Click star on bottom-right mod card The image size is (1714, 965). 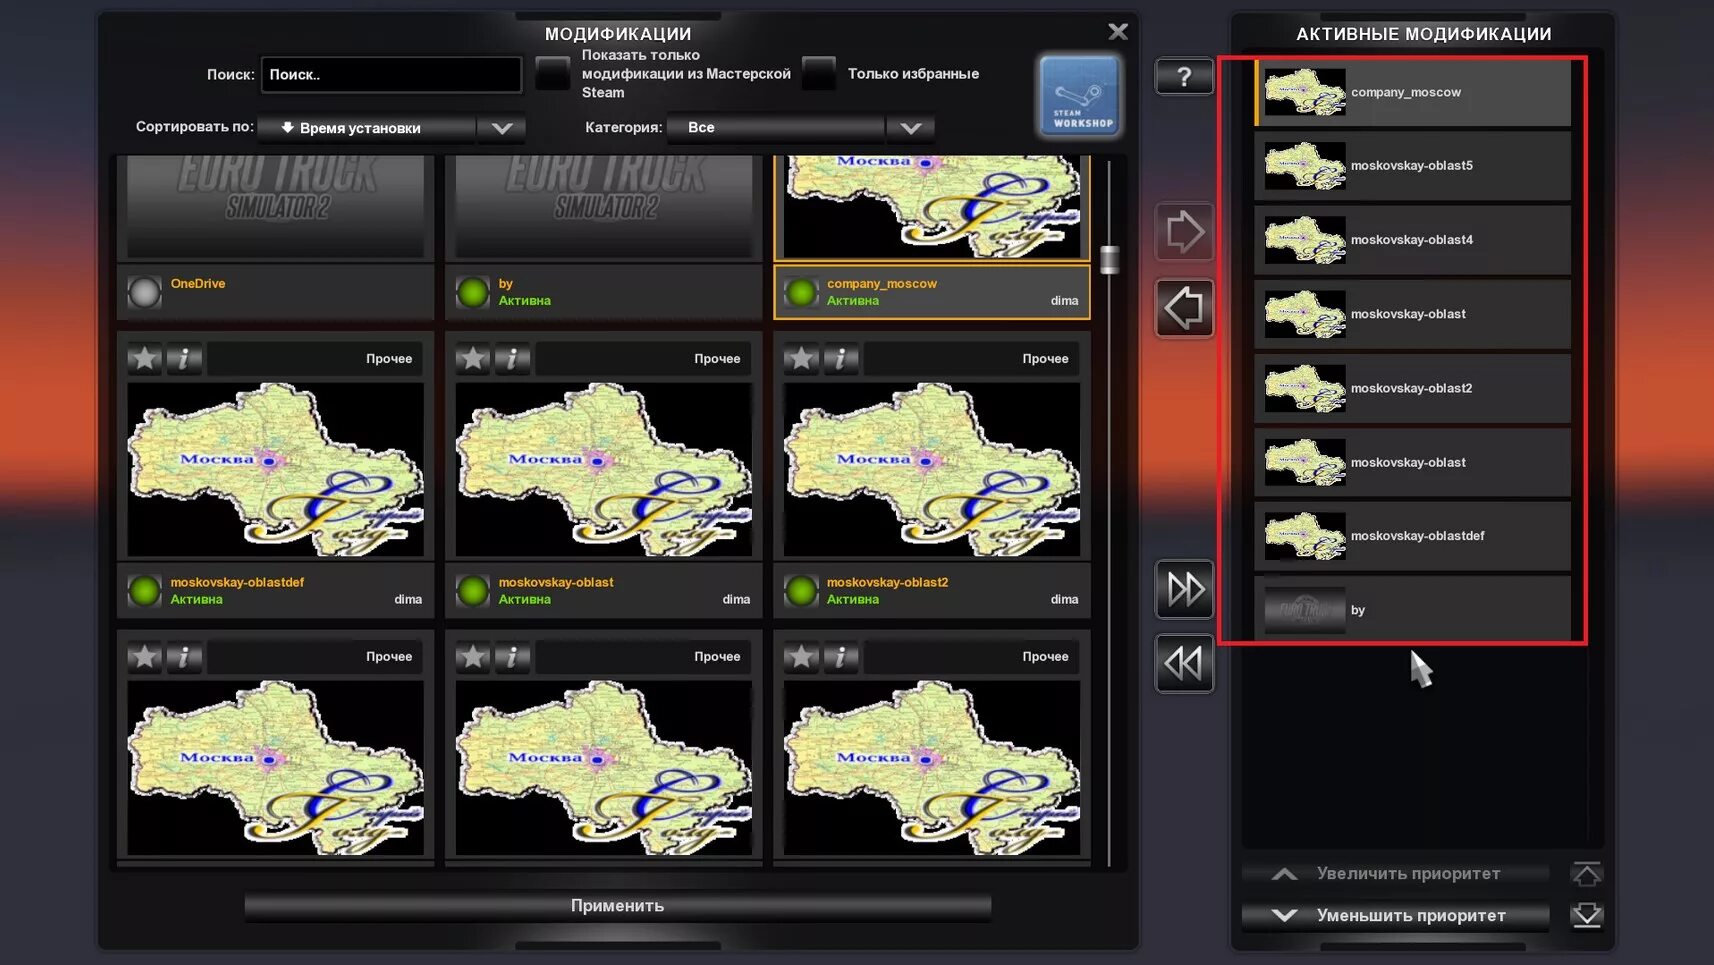(x=801, y=656)
